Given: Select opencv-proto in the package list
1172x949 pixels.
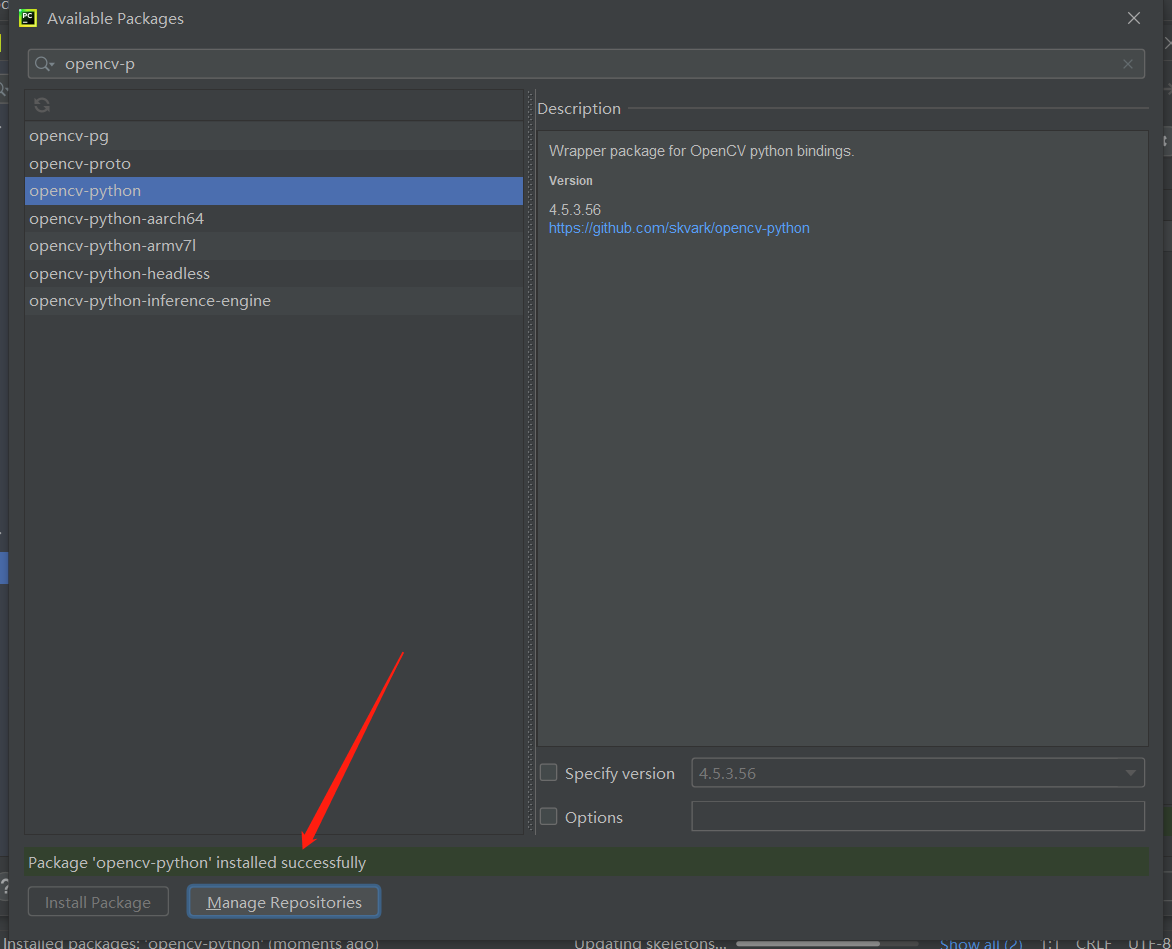Looking at the screenshot, I should pyautogui.click(x=274, y=164).
